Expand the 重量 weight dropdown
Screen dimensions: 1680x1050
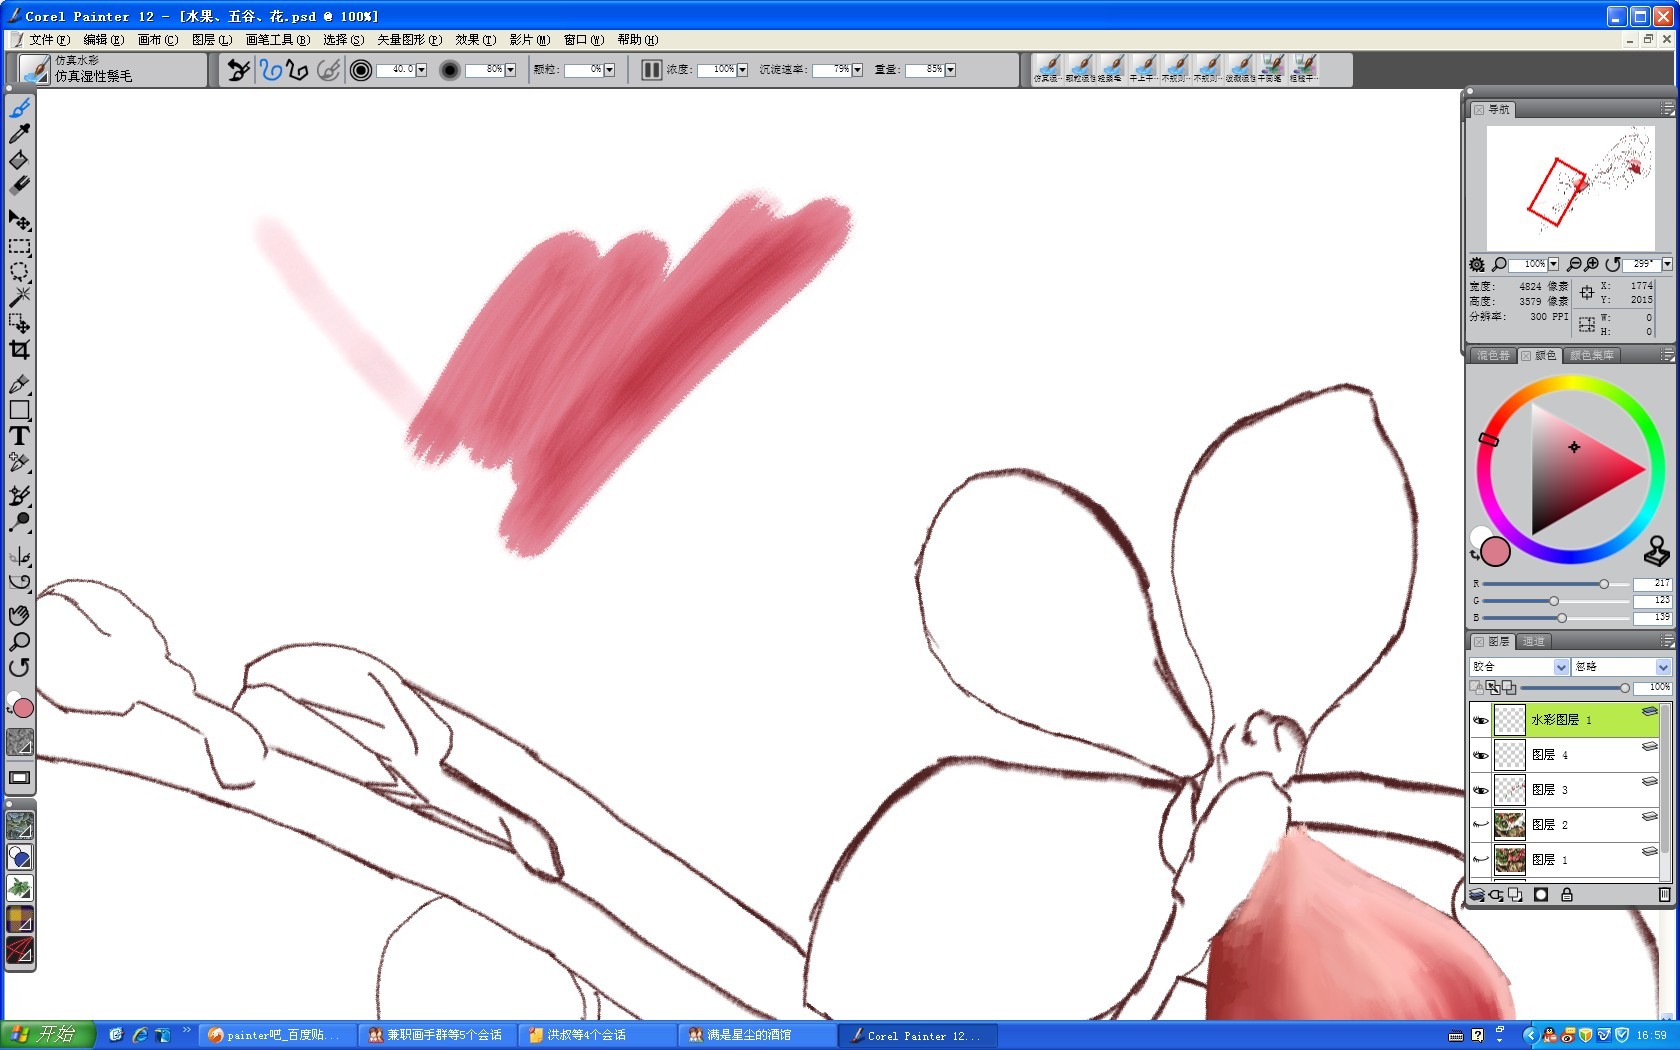click(950, 70)
